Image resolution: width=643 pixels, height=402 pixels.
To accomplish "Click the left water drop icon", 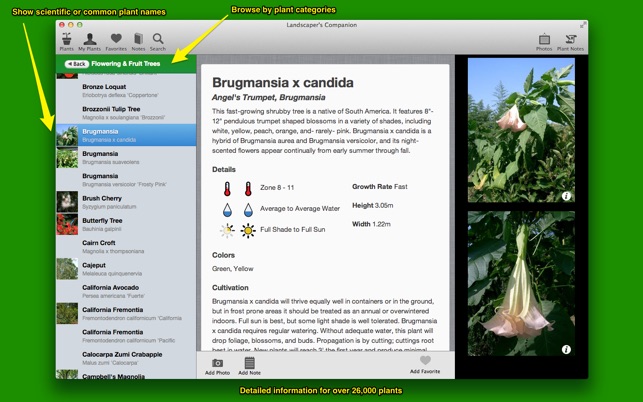I will pos(227,210).
